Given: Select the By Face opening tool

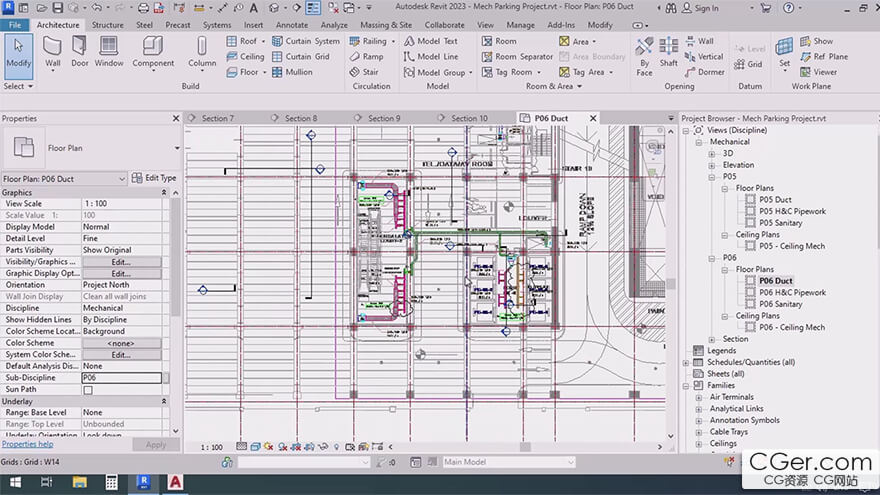Looking at the screenshot, I should tap(644, 56).
